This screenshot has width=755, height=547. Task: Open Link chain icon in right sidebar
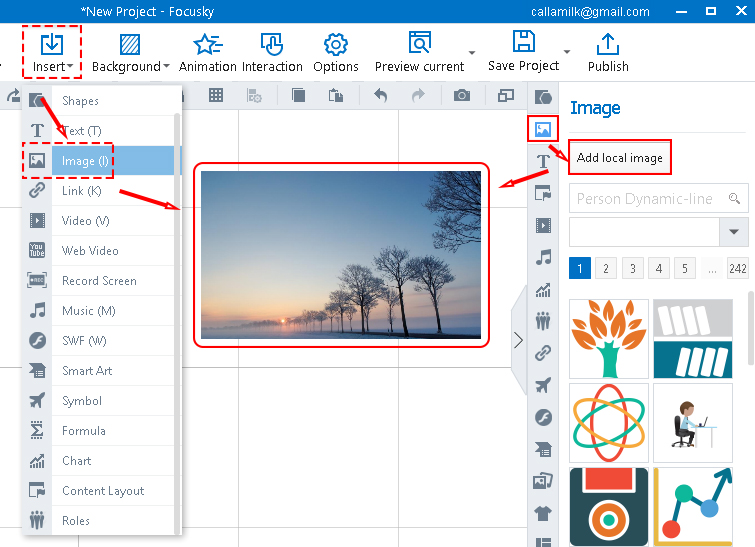tap(543, 353)
